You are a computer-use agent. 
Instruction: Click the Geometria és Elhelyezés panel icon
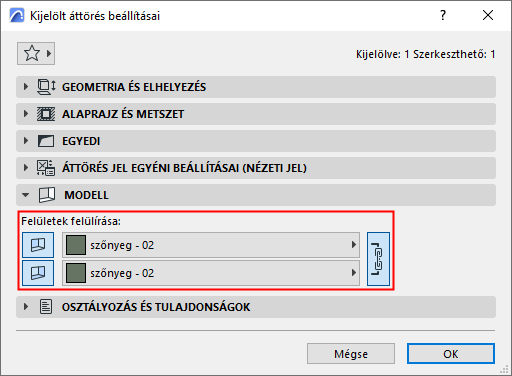[46, 87]
